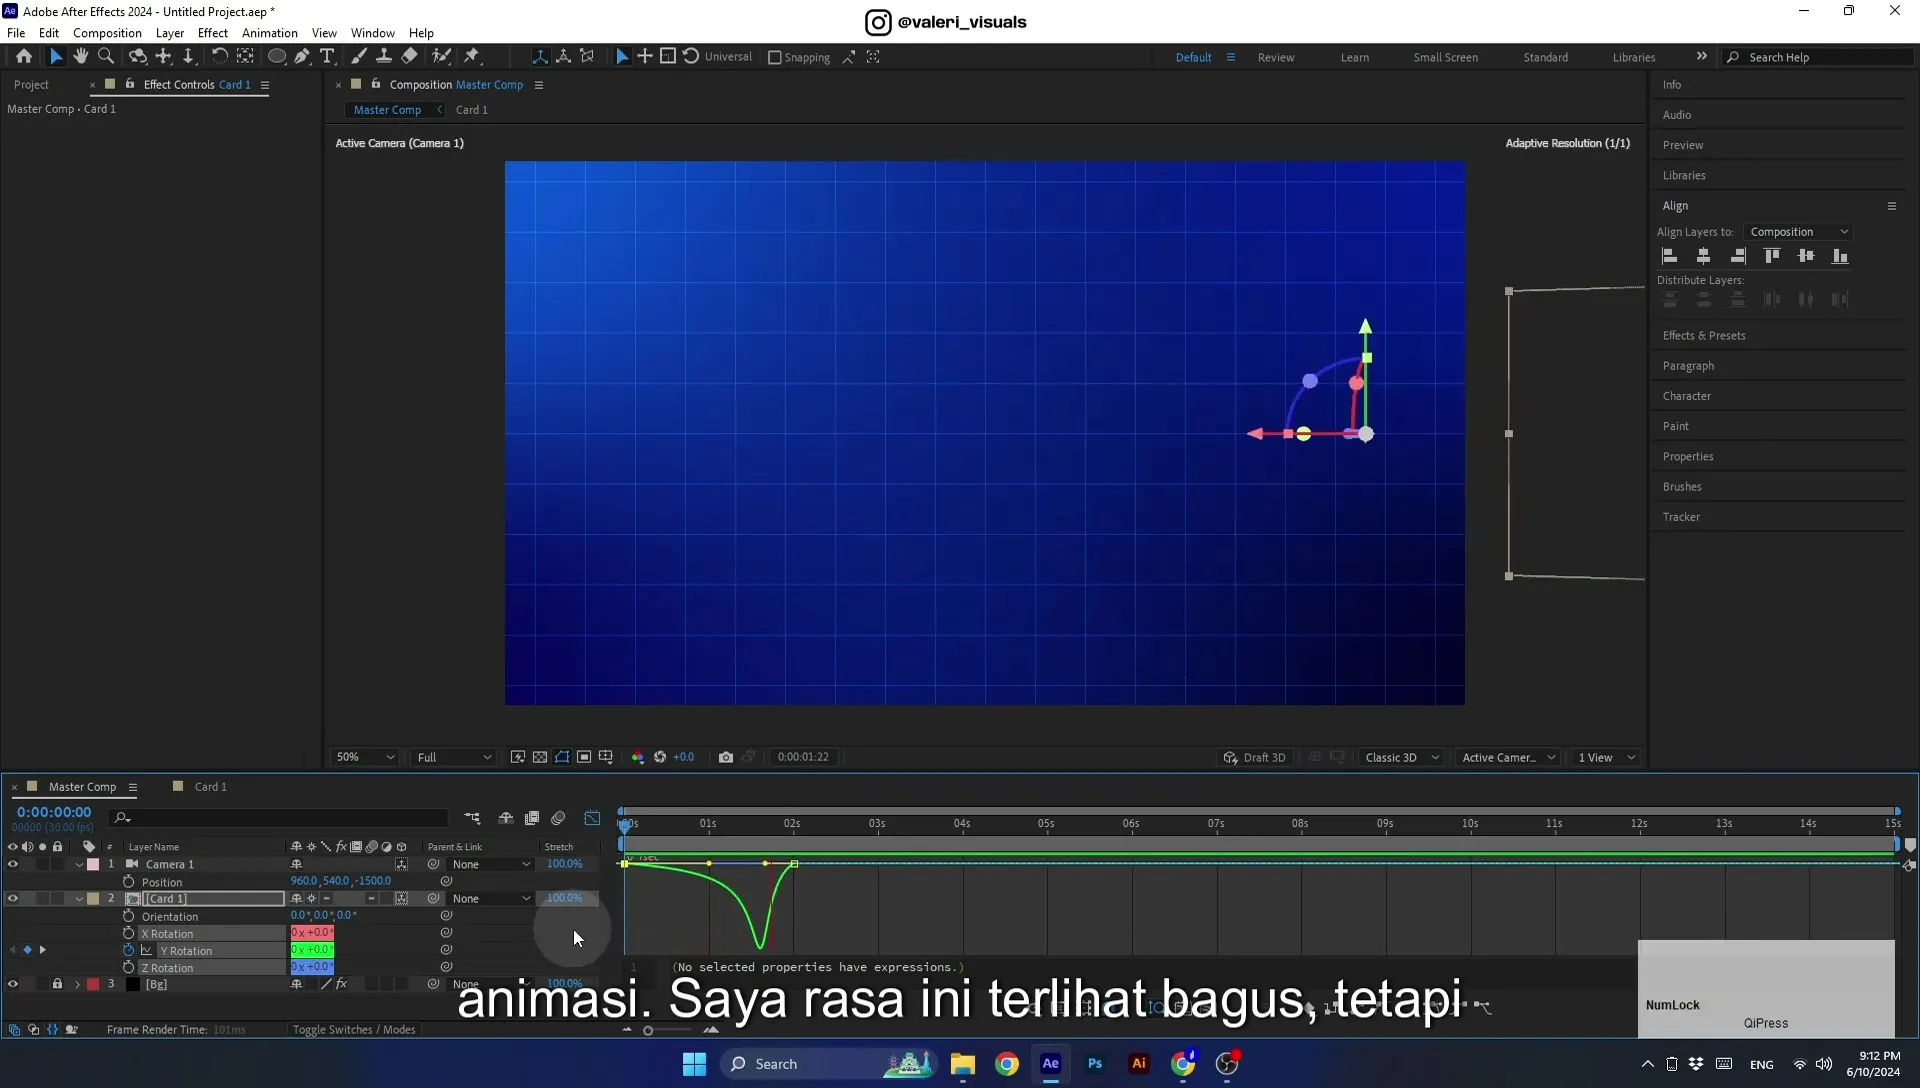Hide the Card 1 layer eye
The image size is (1920, 1088).
tap(13, 898)
